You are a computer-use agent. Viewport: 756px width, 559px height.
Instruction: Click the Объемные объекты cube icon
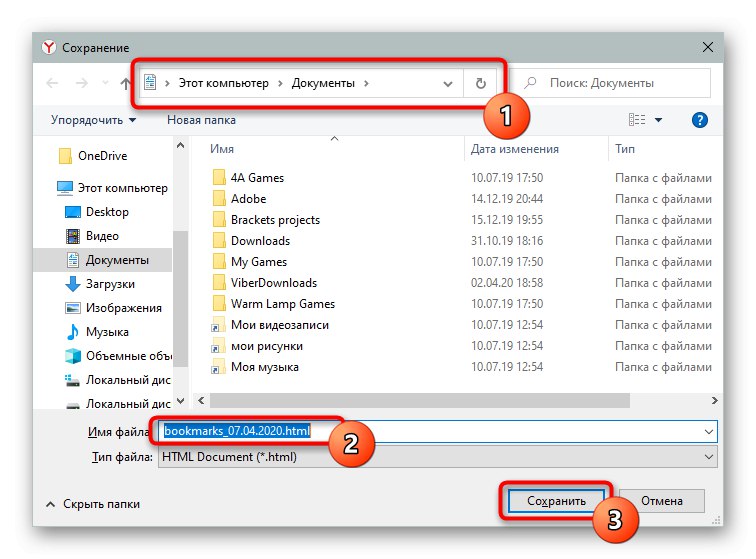point(73,356)
